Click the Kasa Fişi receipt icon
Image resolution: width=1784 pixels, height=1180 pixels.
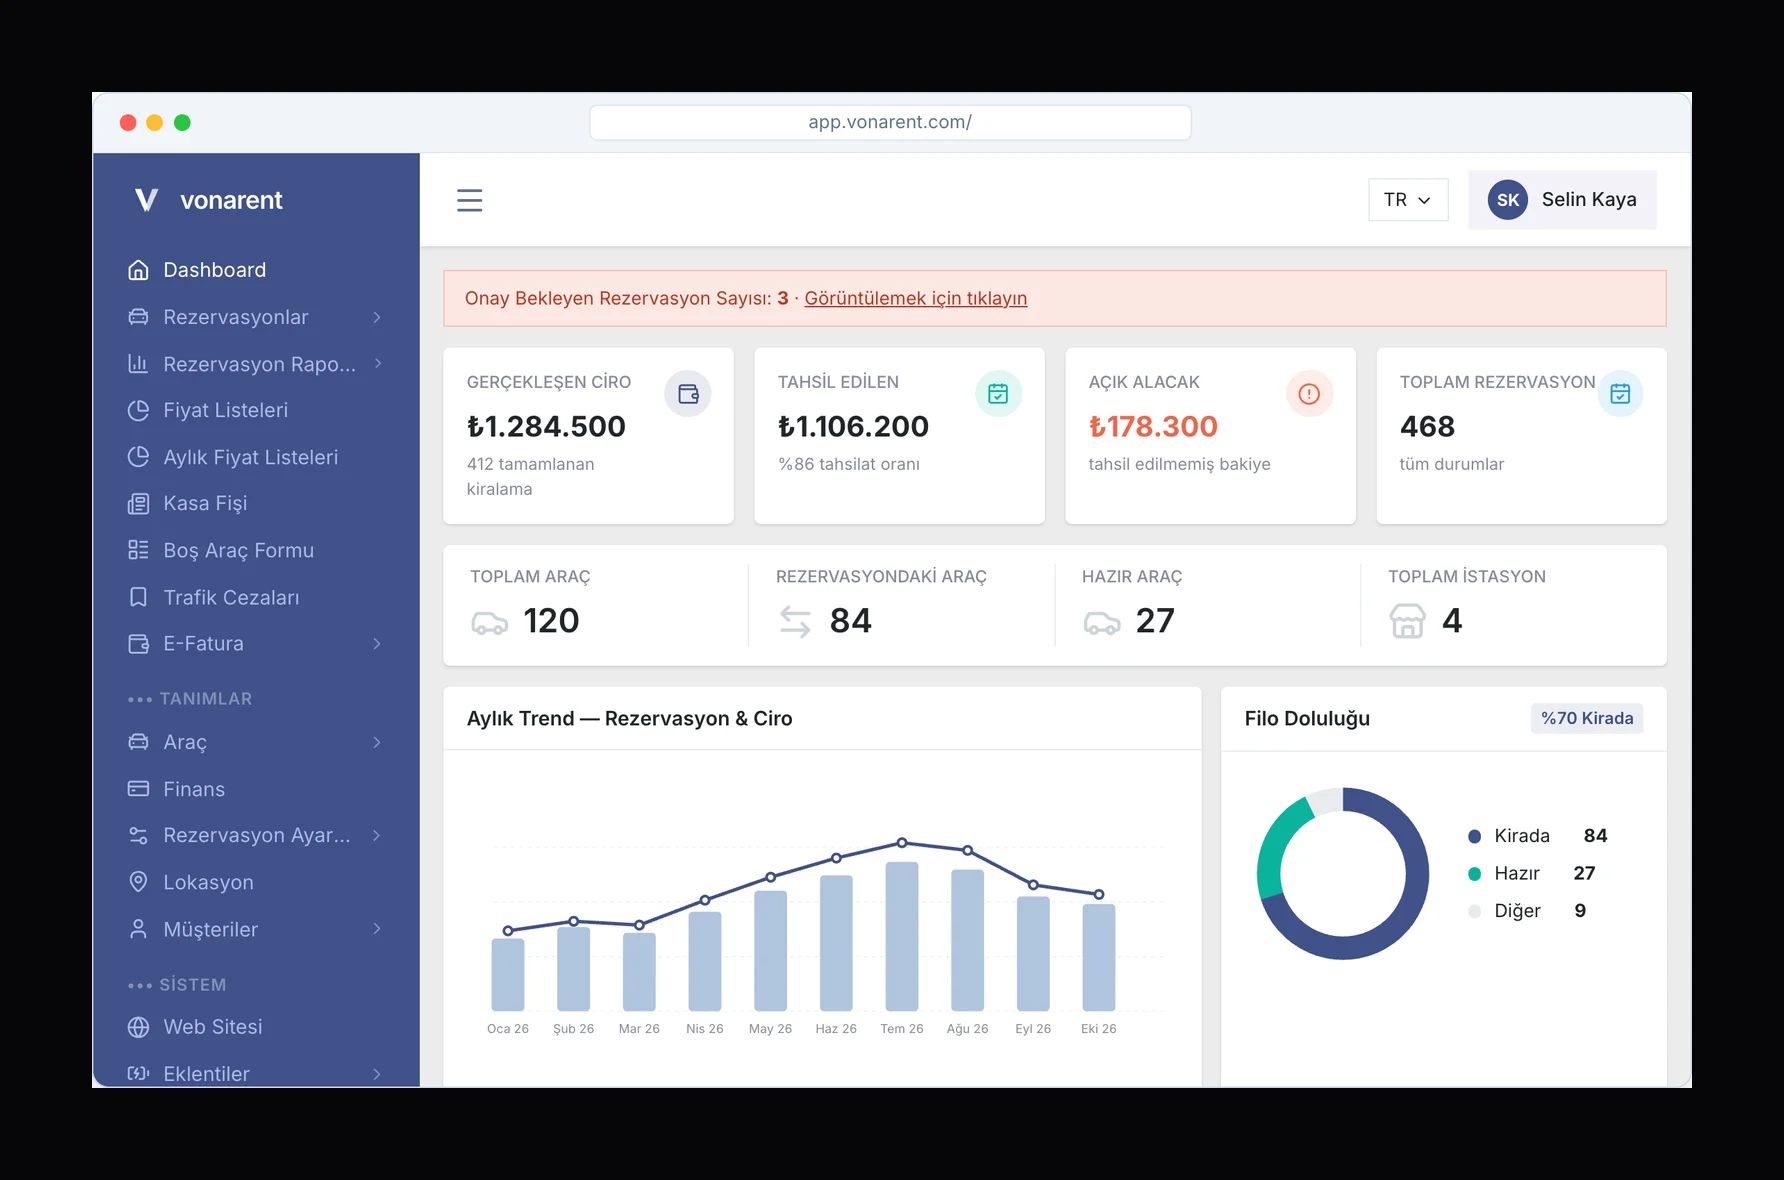pos(139,504)
